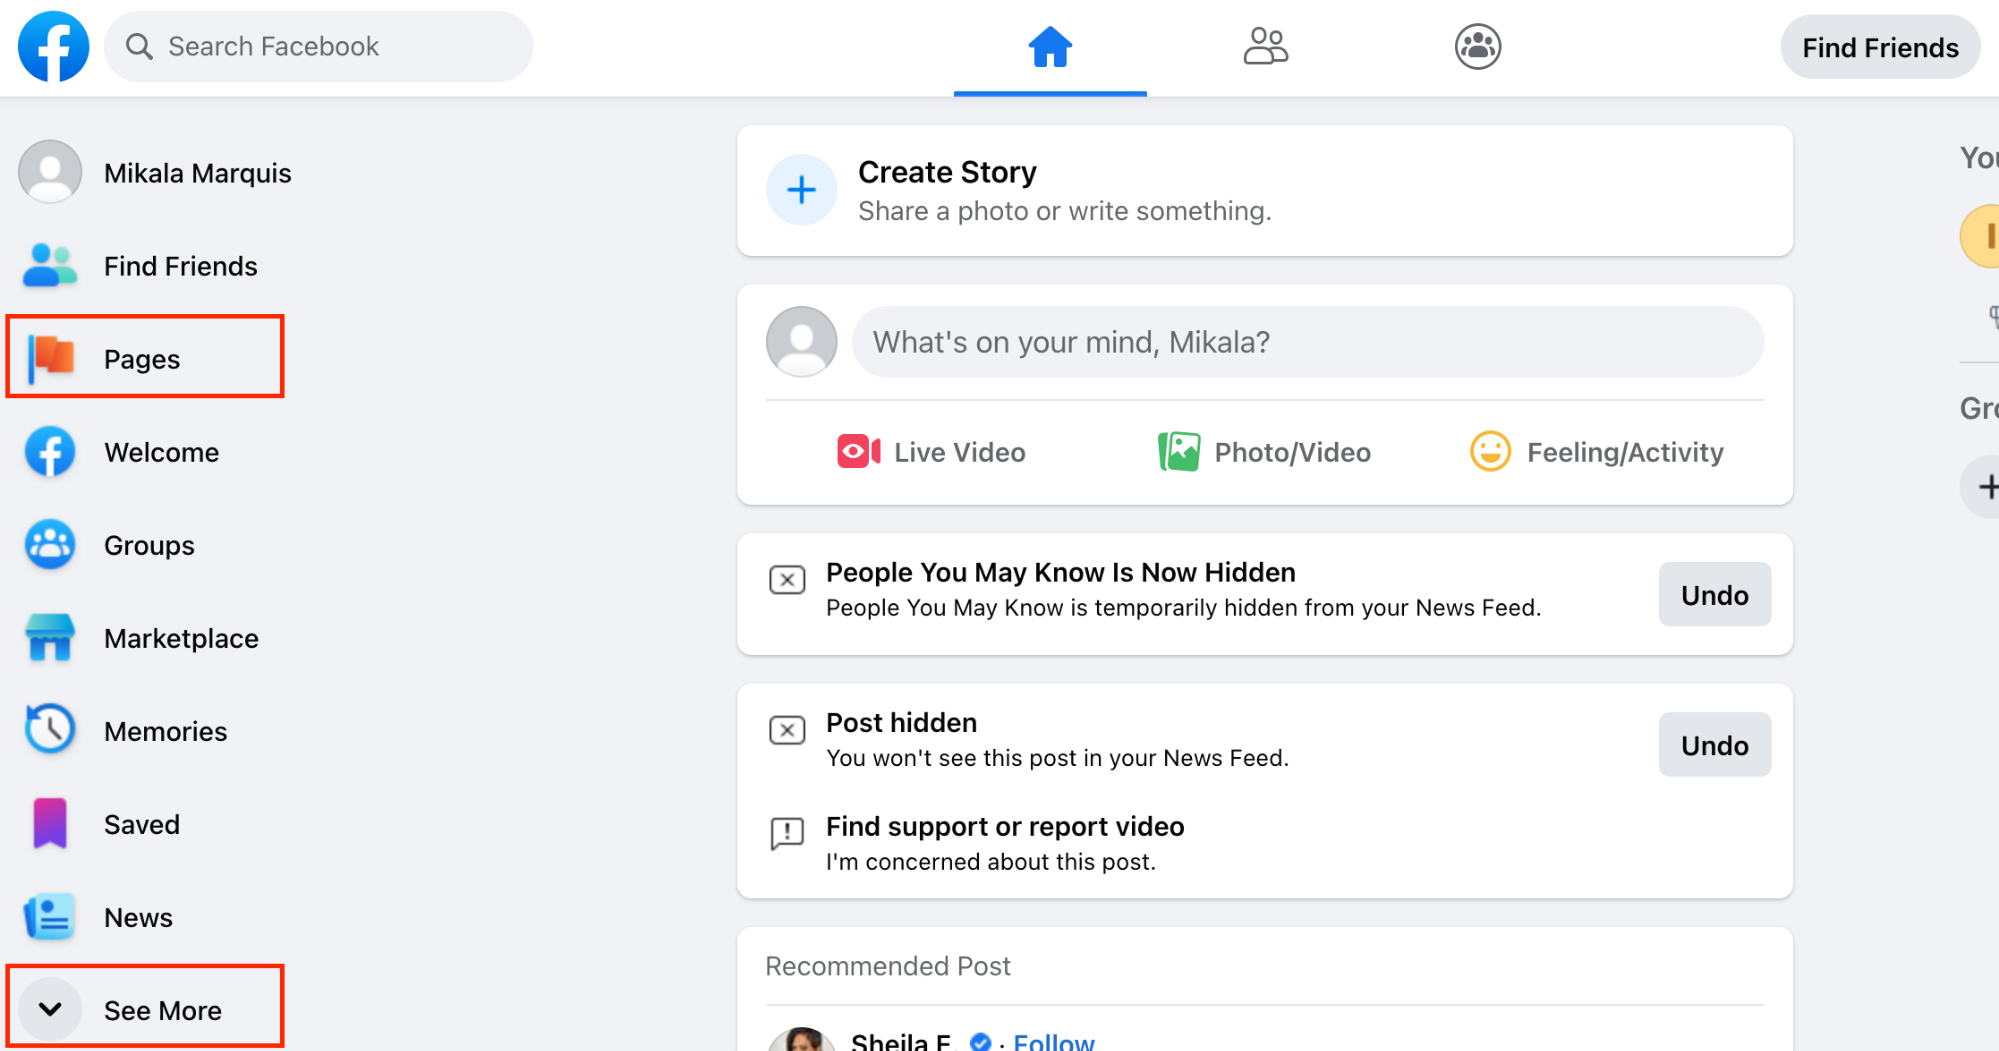Click the Find Friends button in header
This screenshot has height=1051, width=1999.
click(1880, 47)
